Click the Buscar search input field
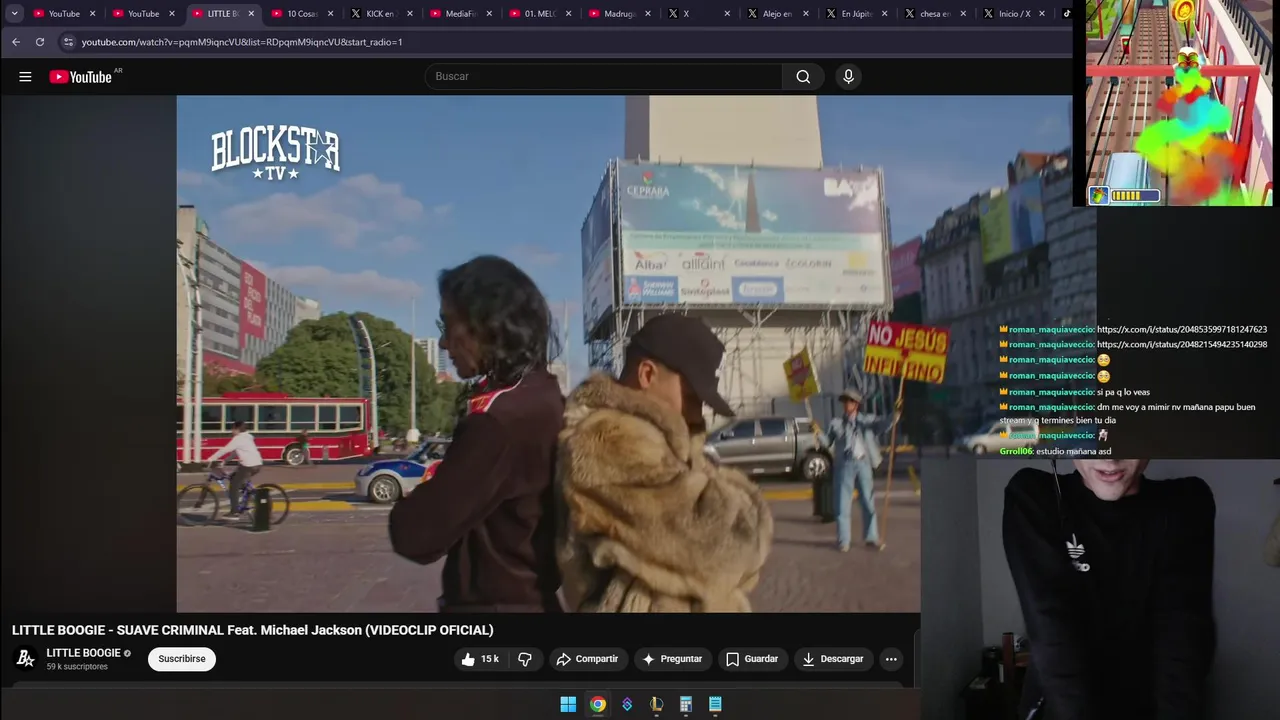The image size is (1280, 720). [x=604, y=77]
